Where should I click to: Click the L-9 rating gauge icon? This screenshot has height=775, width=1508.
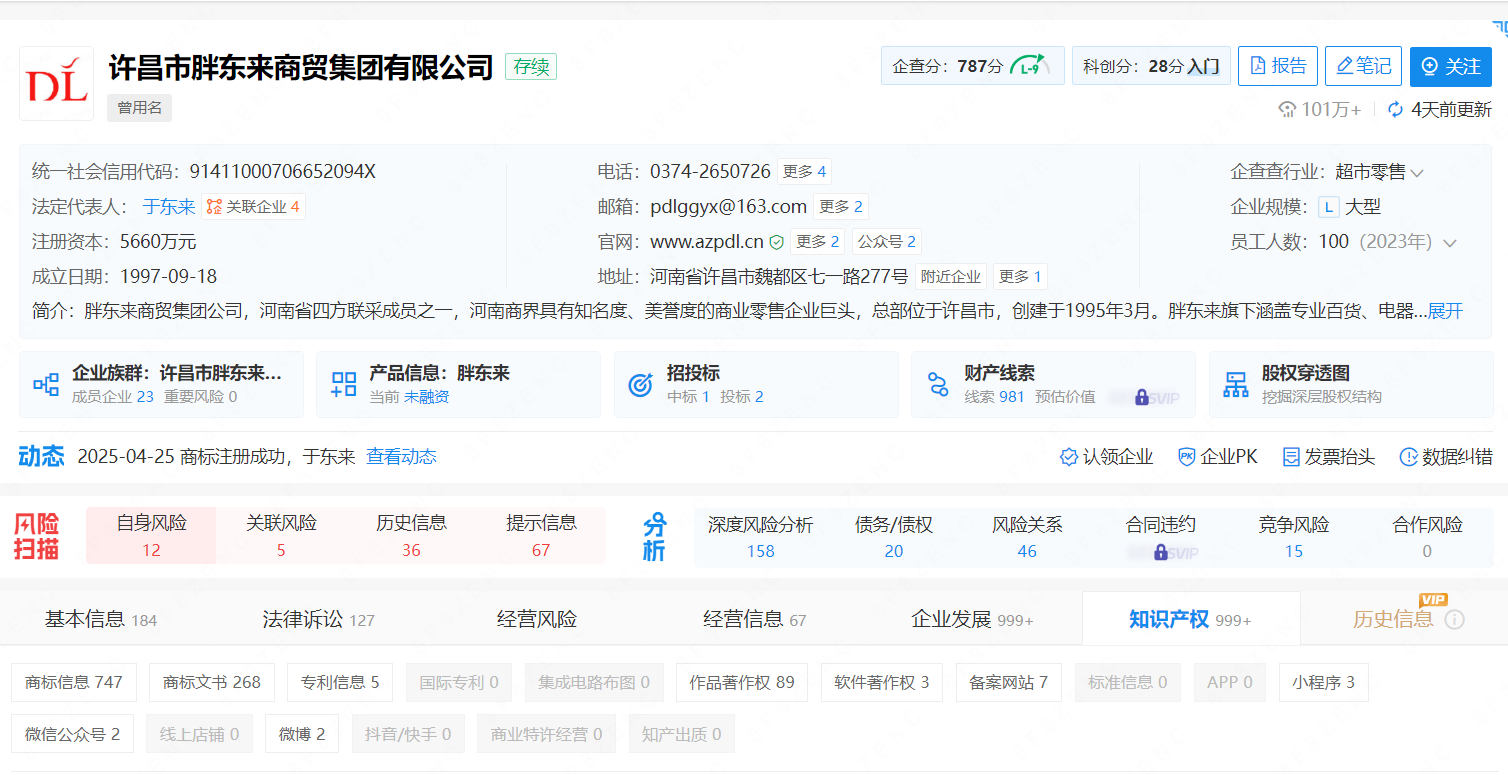(1030, 66)
